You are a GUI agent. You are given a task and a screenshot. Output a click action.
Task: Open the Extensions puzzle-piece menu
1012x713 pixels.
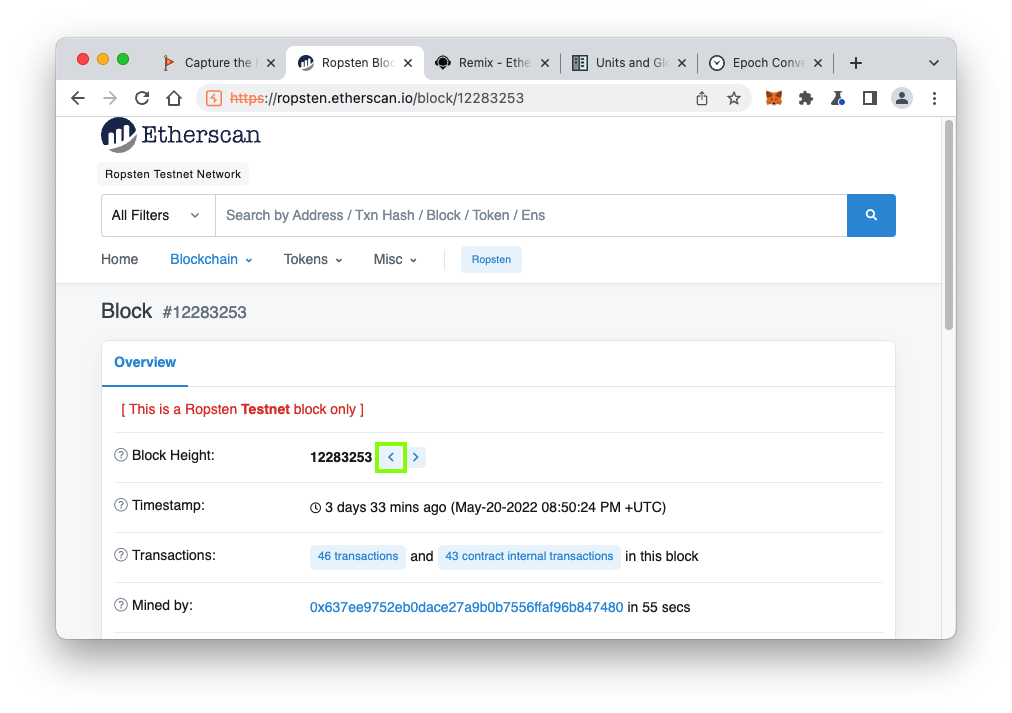pyautogui.click(x=805, y=98)
